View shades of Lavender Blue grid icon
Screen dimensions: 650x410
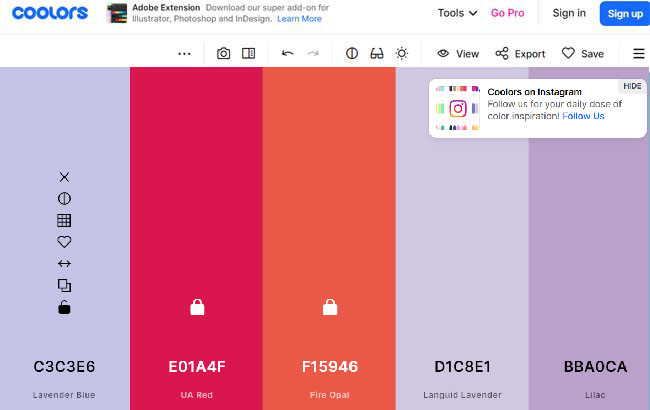[x=65, y=220]
